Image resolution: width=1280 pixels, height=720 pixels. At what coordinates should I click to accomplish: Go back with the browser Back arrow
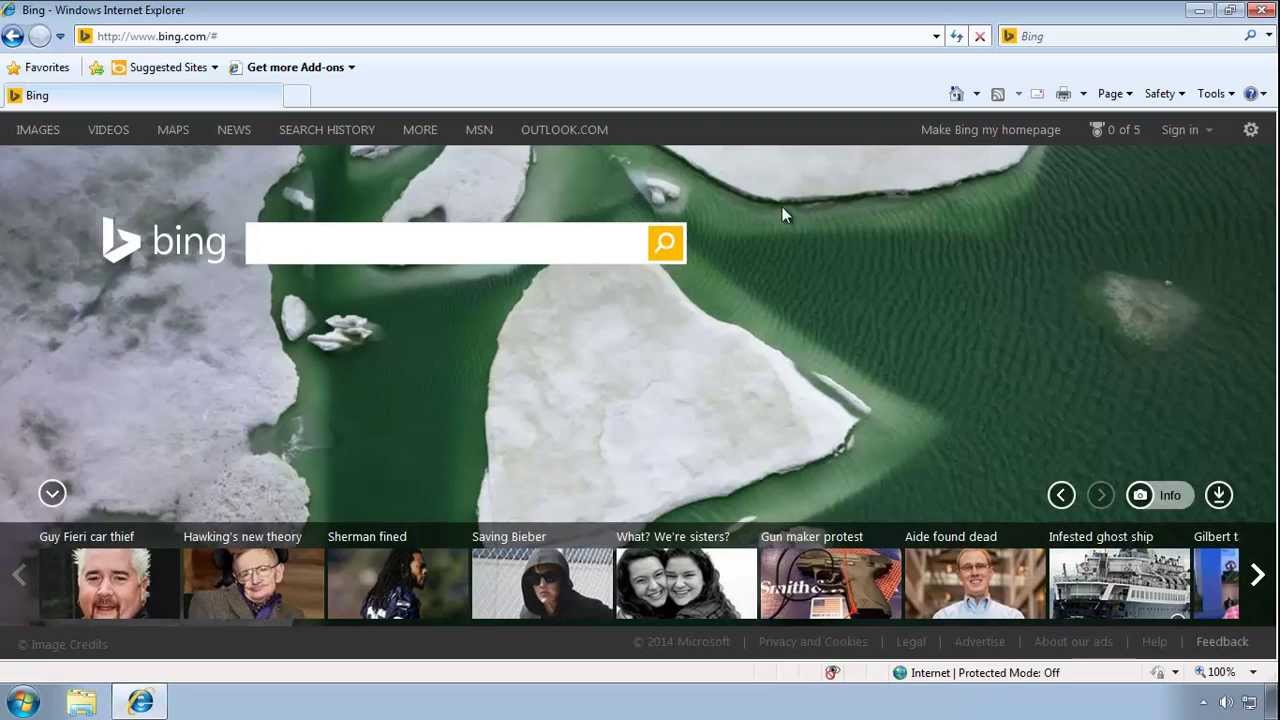[x=12, y=36]
